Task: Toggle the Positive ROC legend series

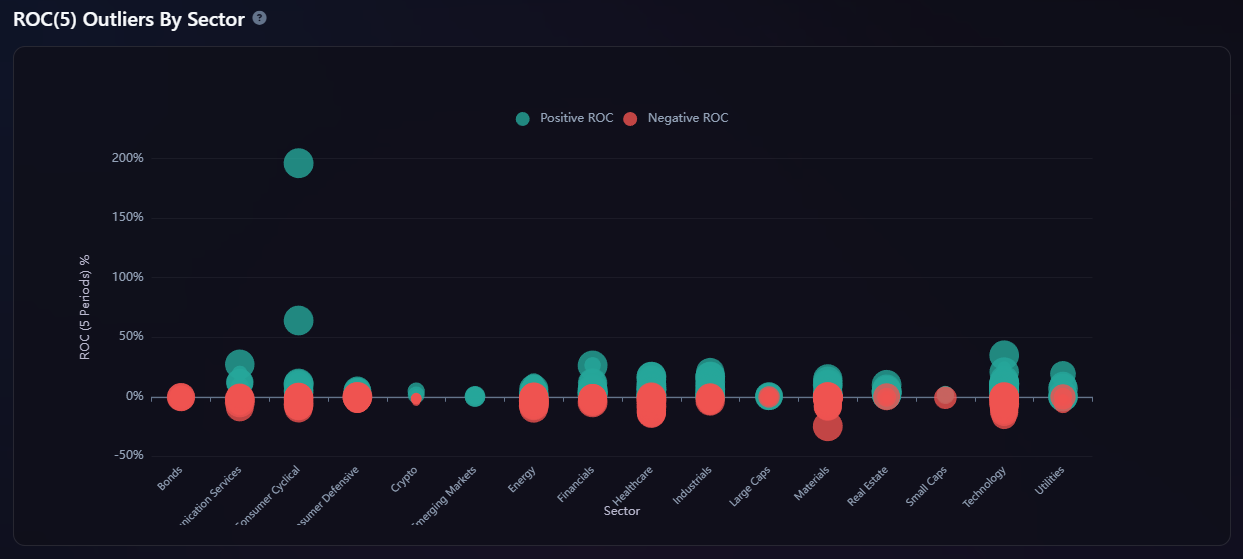Action: click(x=576, y=118)
